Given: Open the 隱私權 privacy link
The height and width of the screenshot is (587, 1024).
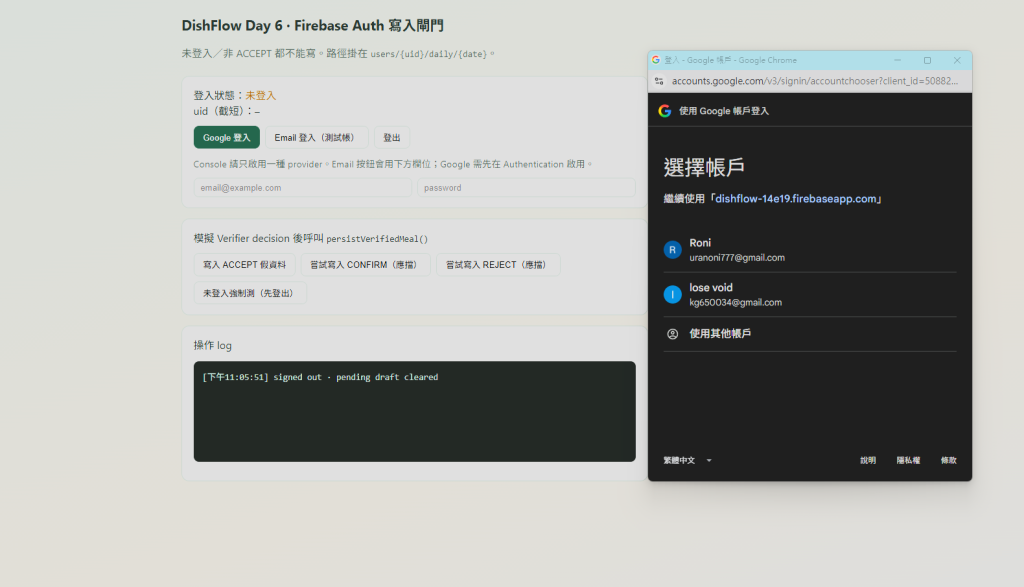Looking at the screenshot, I should coord(908,460).
